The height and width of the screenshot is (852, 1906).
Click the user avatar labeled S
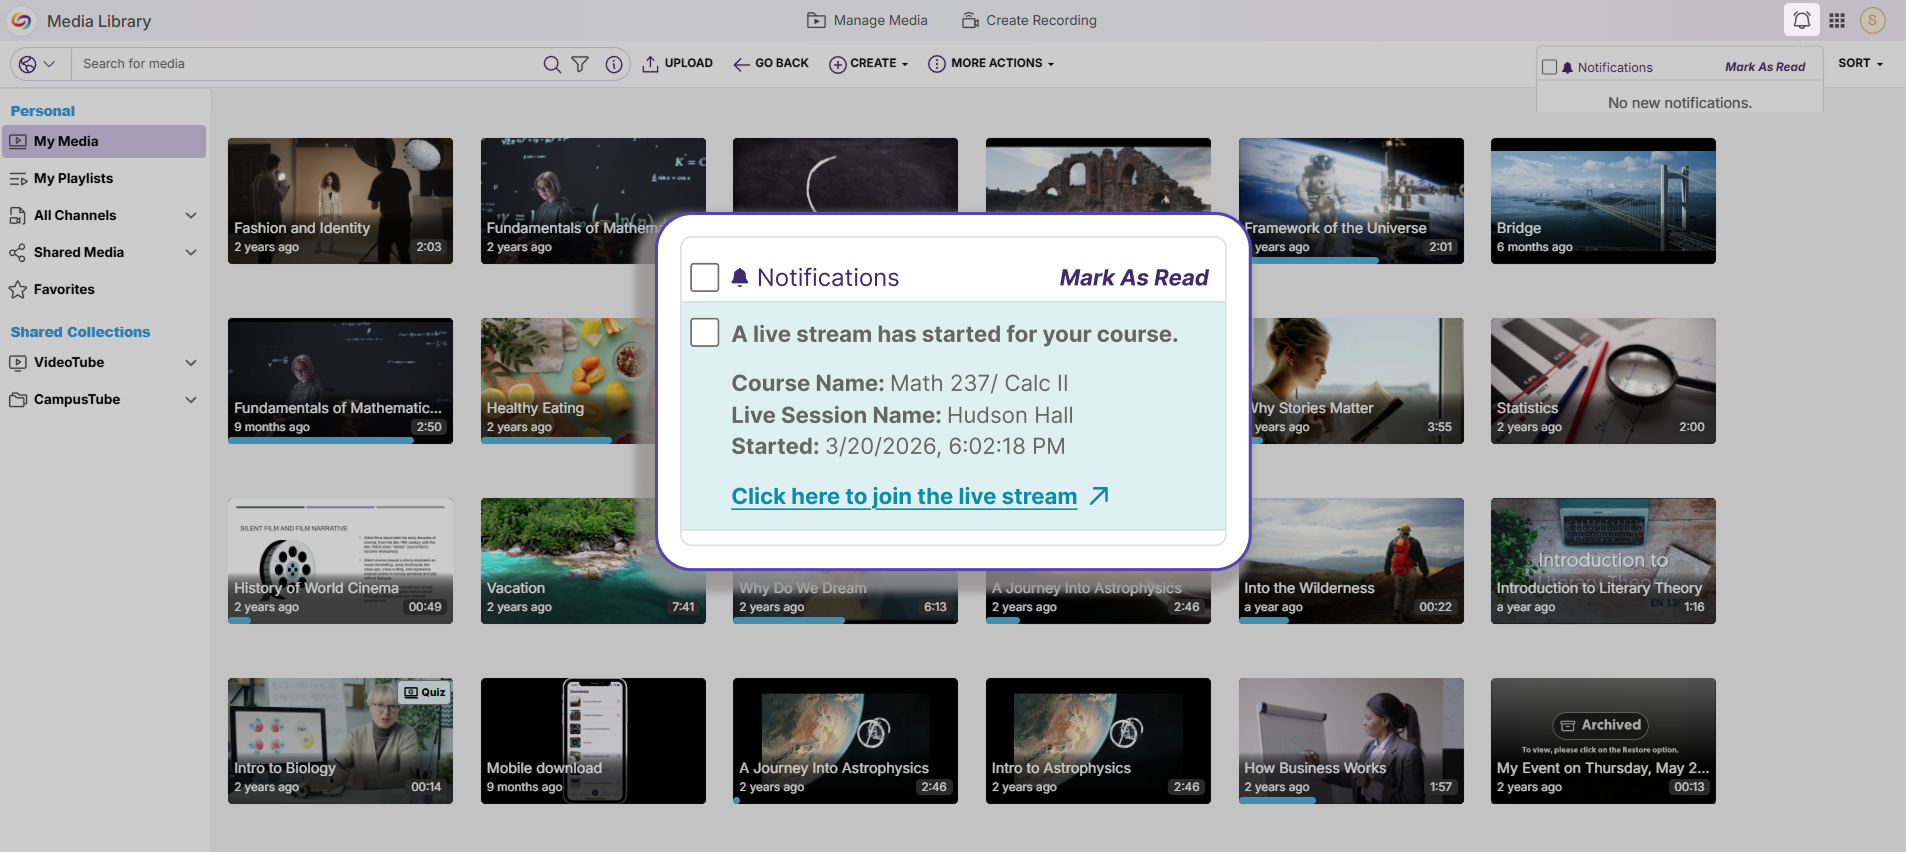point(1872,20)
